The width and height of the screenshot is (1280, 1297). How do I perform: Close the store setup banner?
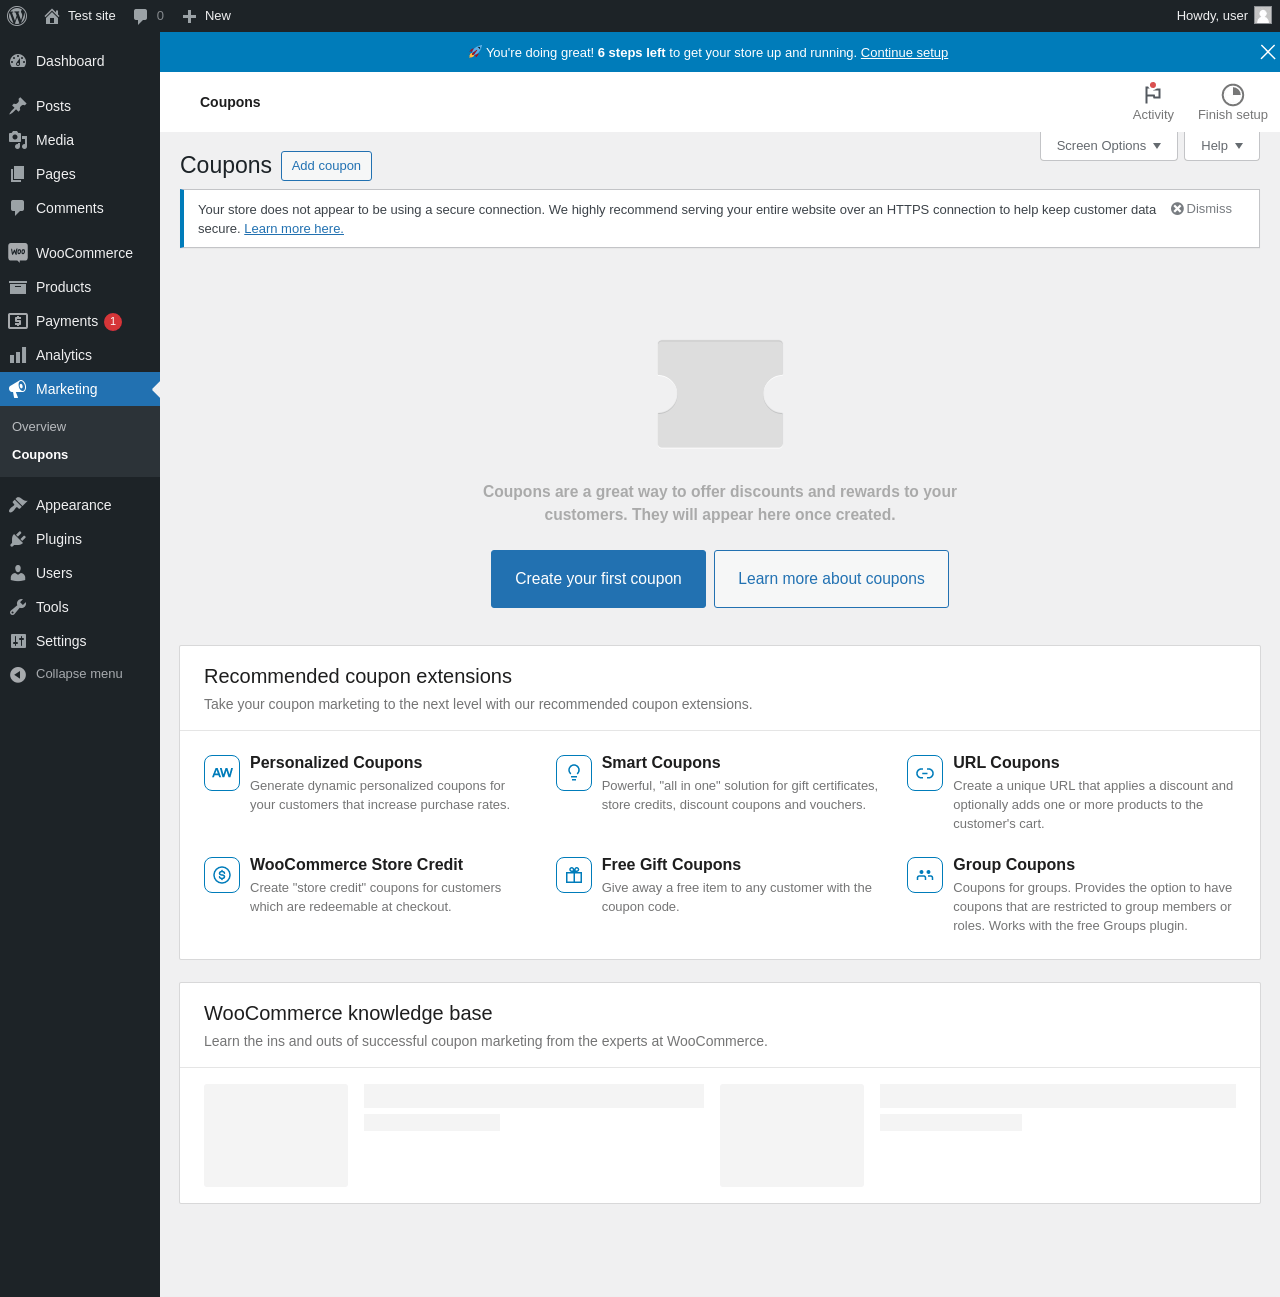pos(1267,52)
